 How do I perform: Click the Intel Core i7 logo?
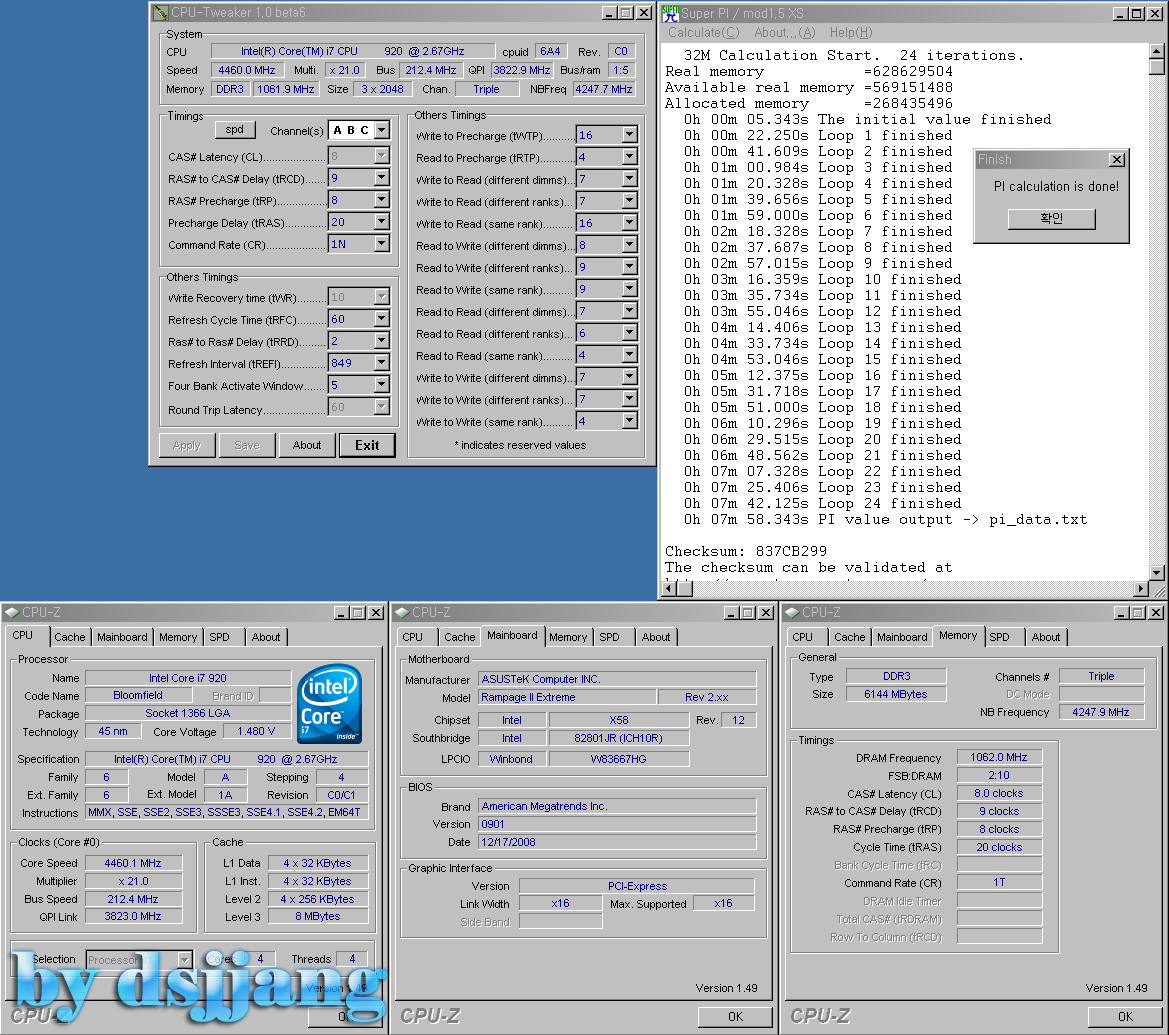(x=330, y=704)
